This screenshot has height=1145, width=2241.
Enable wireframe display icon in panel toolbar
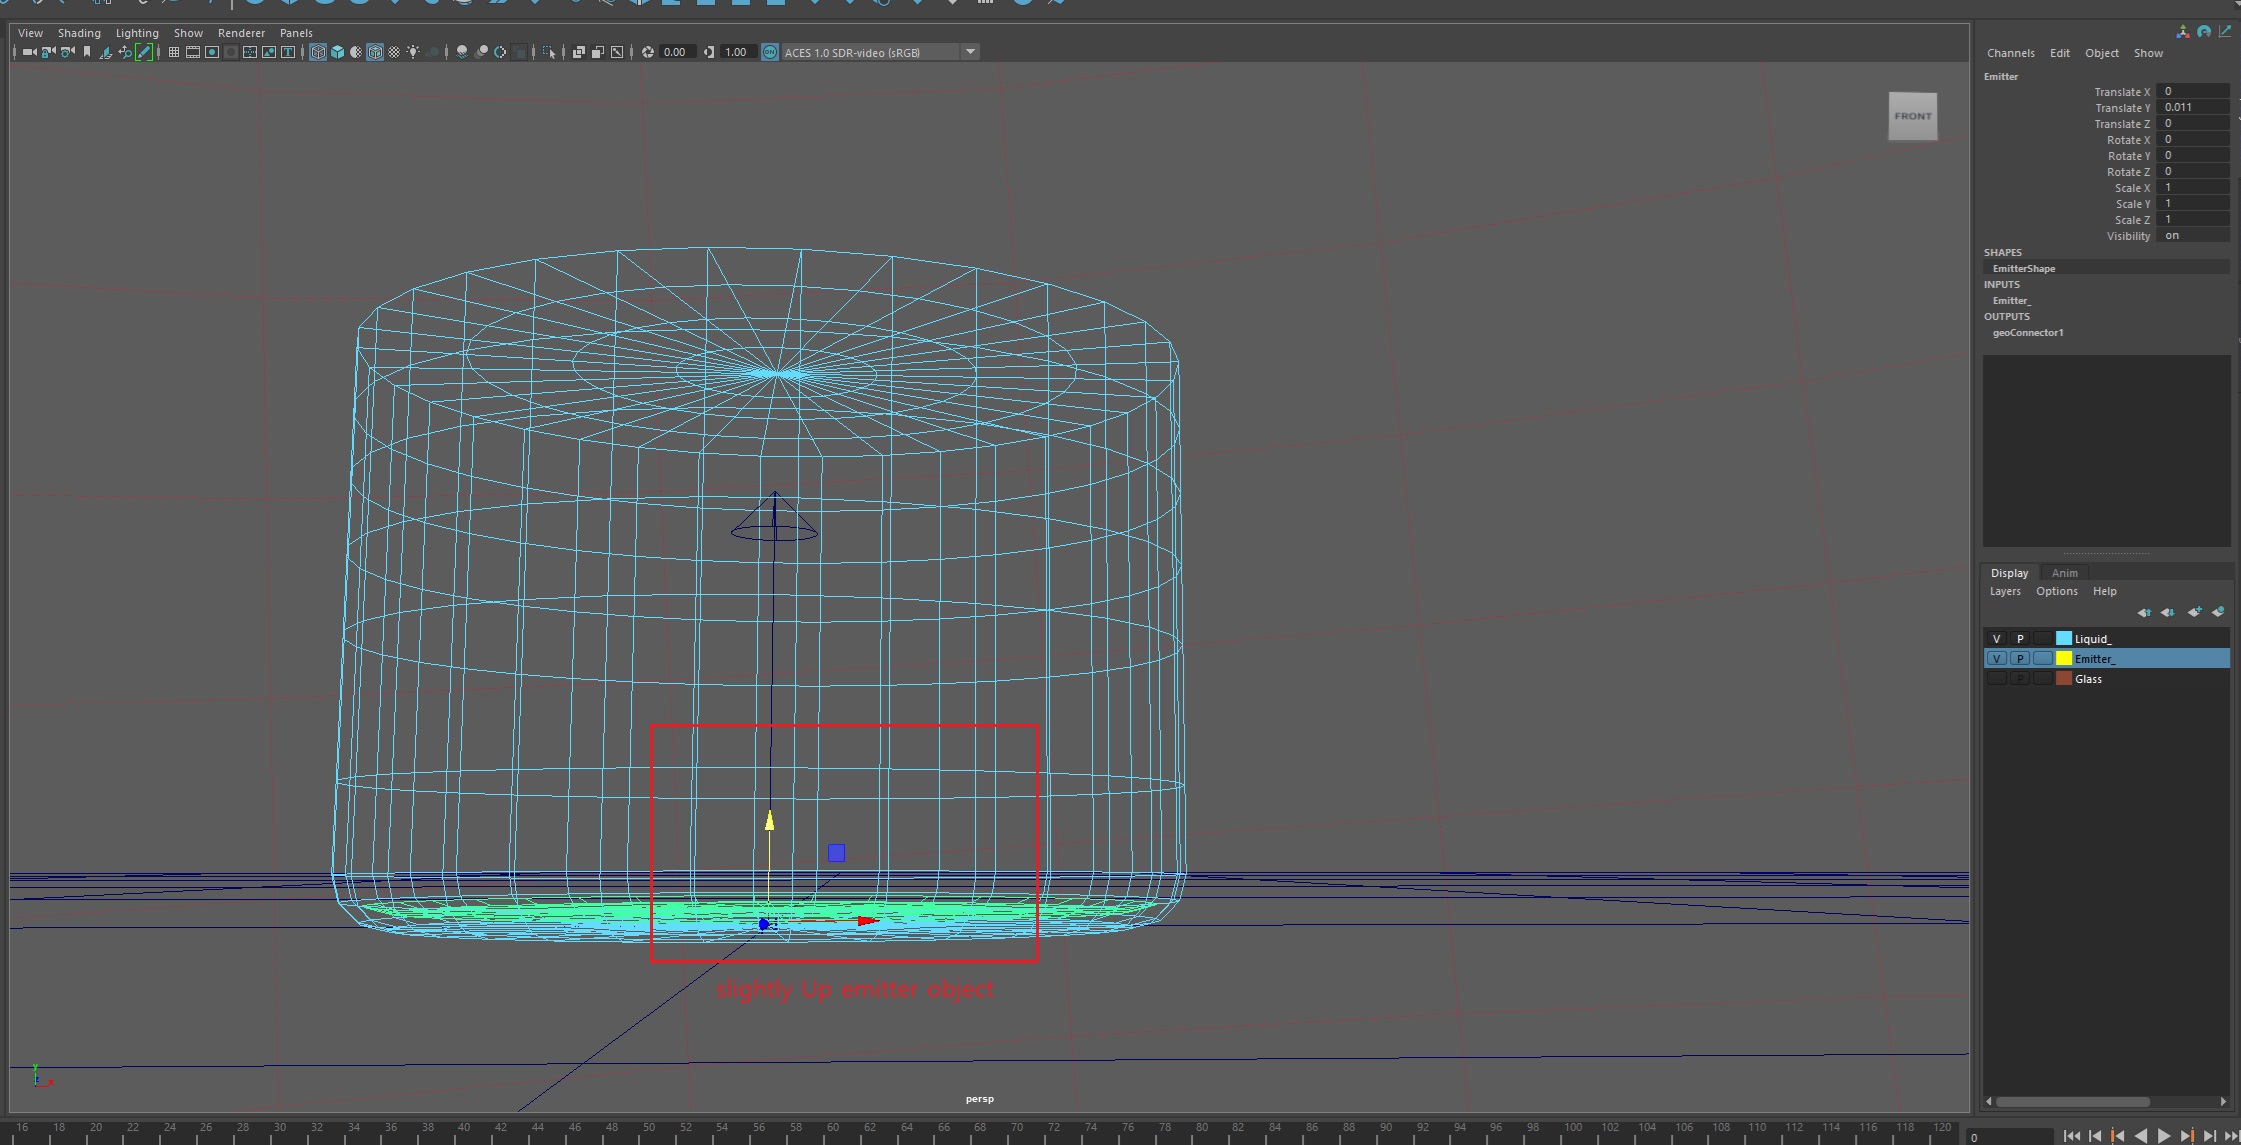(x=318, y=52)
